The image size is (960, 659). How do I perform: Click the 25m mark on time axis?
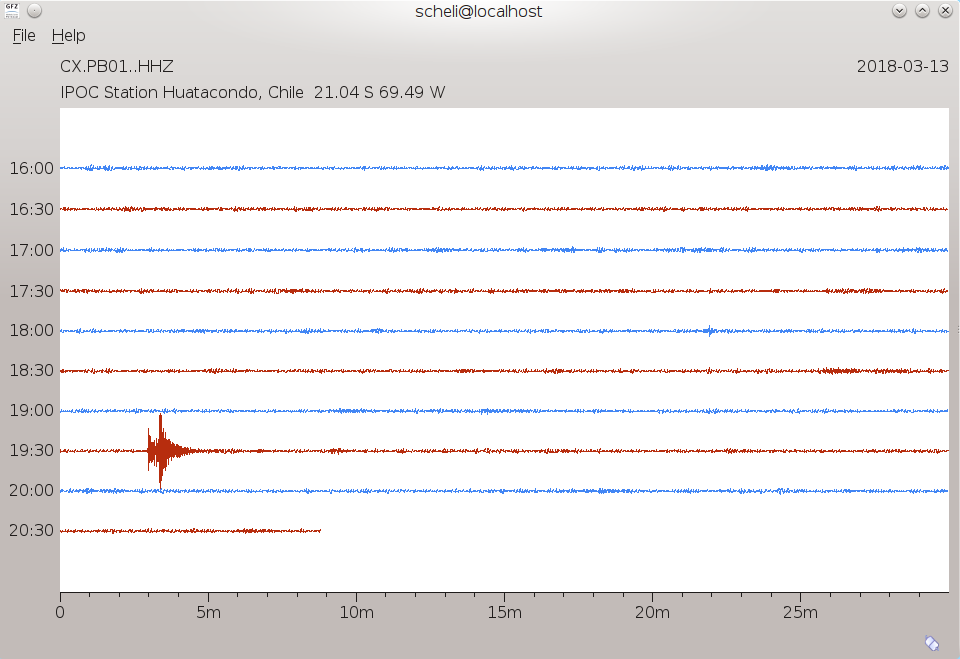pyautogui.click(x=800, y=611)
